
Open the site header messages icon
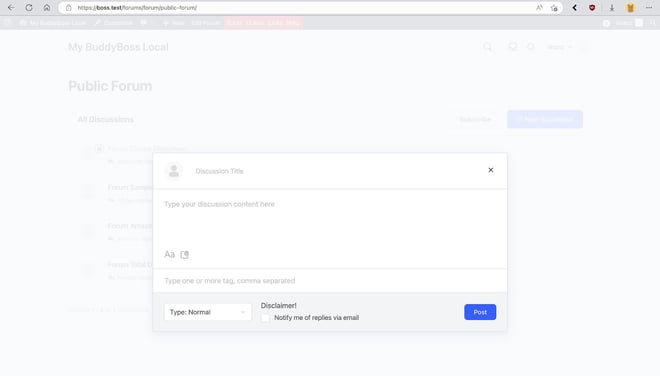pyautogui.click(x=512, y=47)
